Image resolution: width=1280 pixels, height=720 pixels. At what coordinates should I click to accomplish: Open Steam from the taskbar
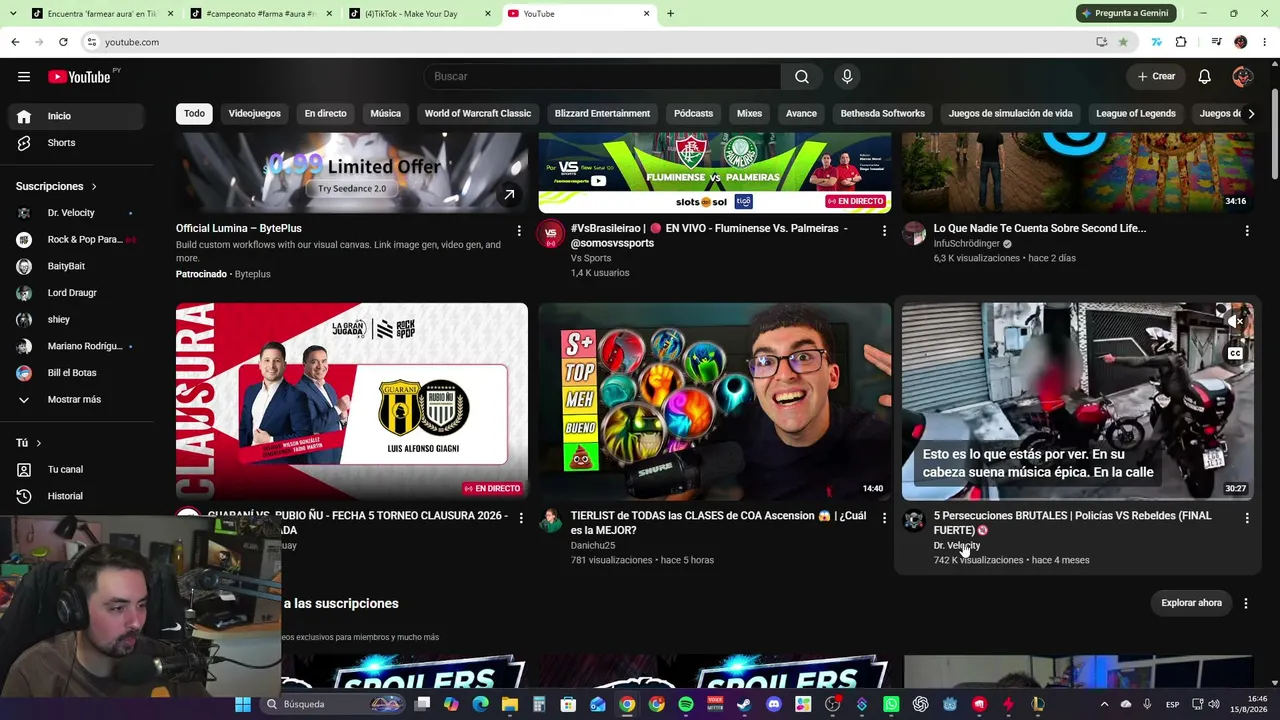click(744, 704)
